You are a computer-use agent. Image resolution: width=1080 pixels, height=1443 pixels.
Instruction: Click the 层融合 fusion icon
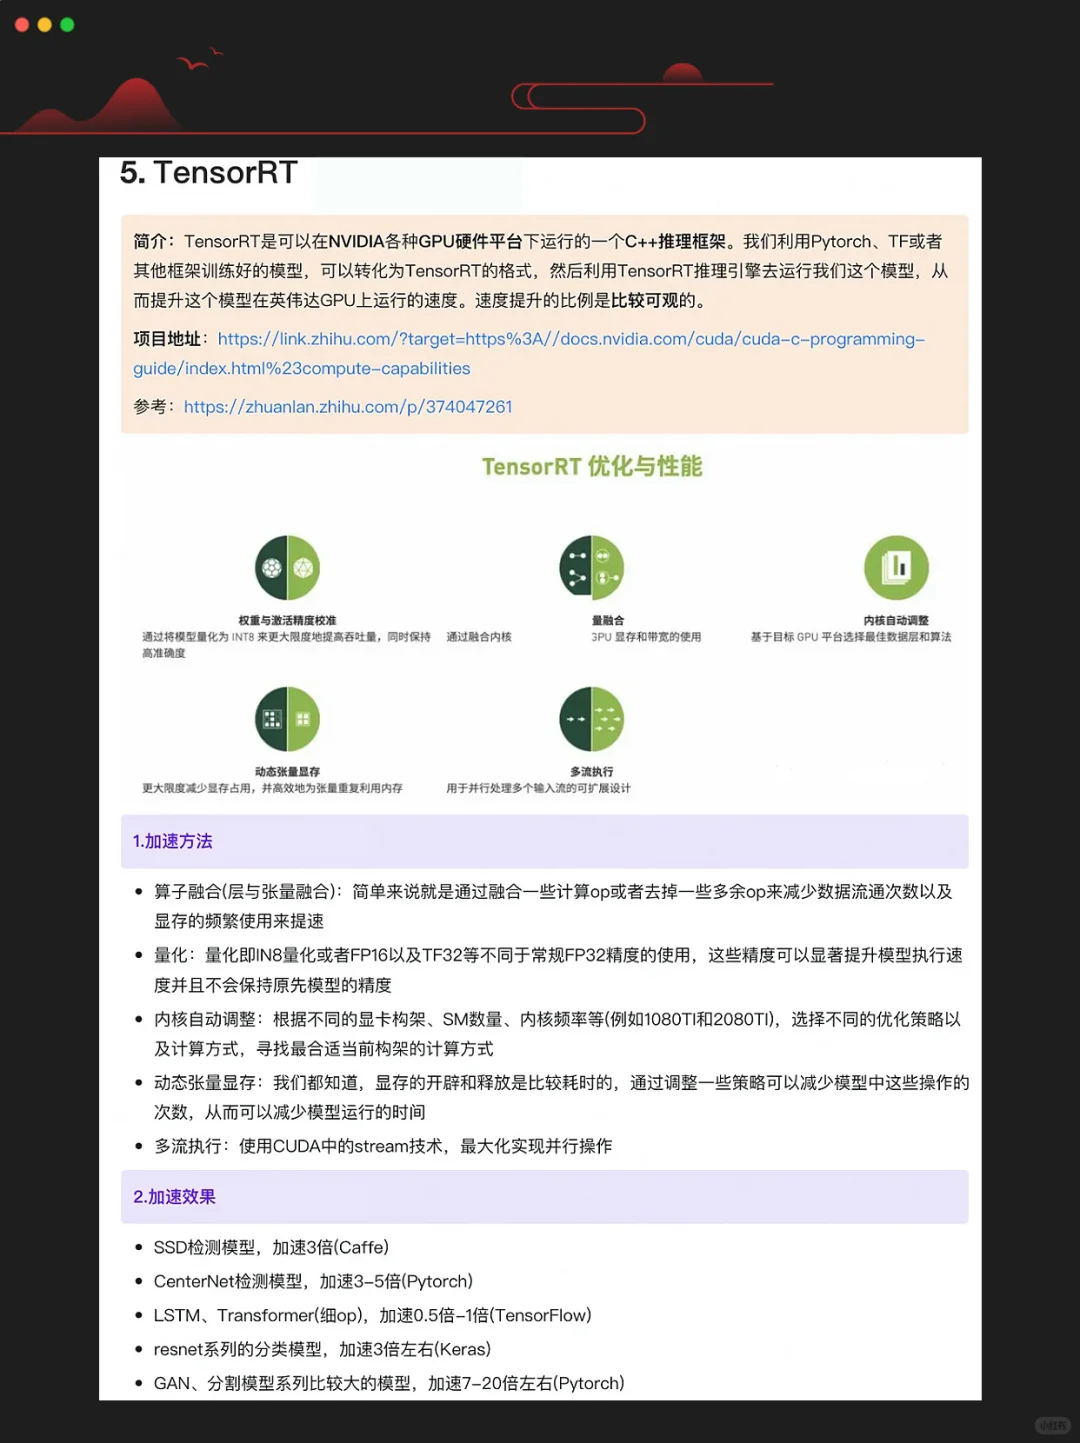(x=591, y=568)
